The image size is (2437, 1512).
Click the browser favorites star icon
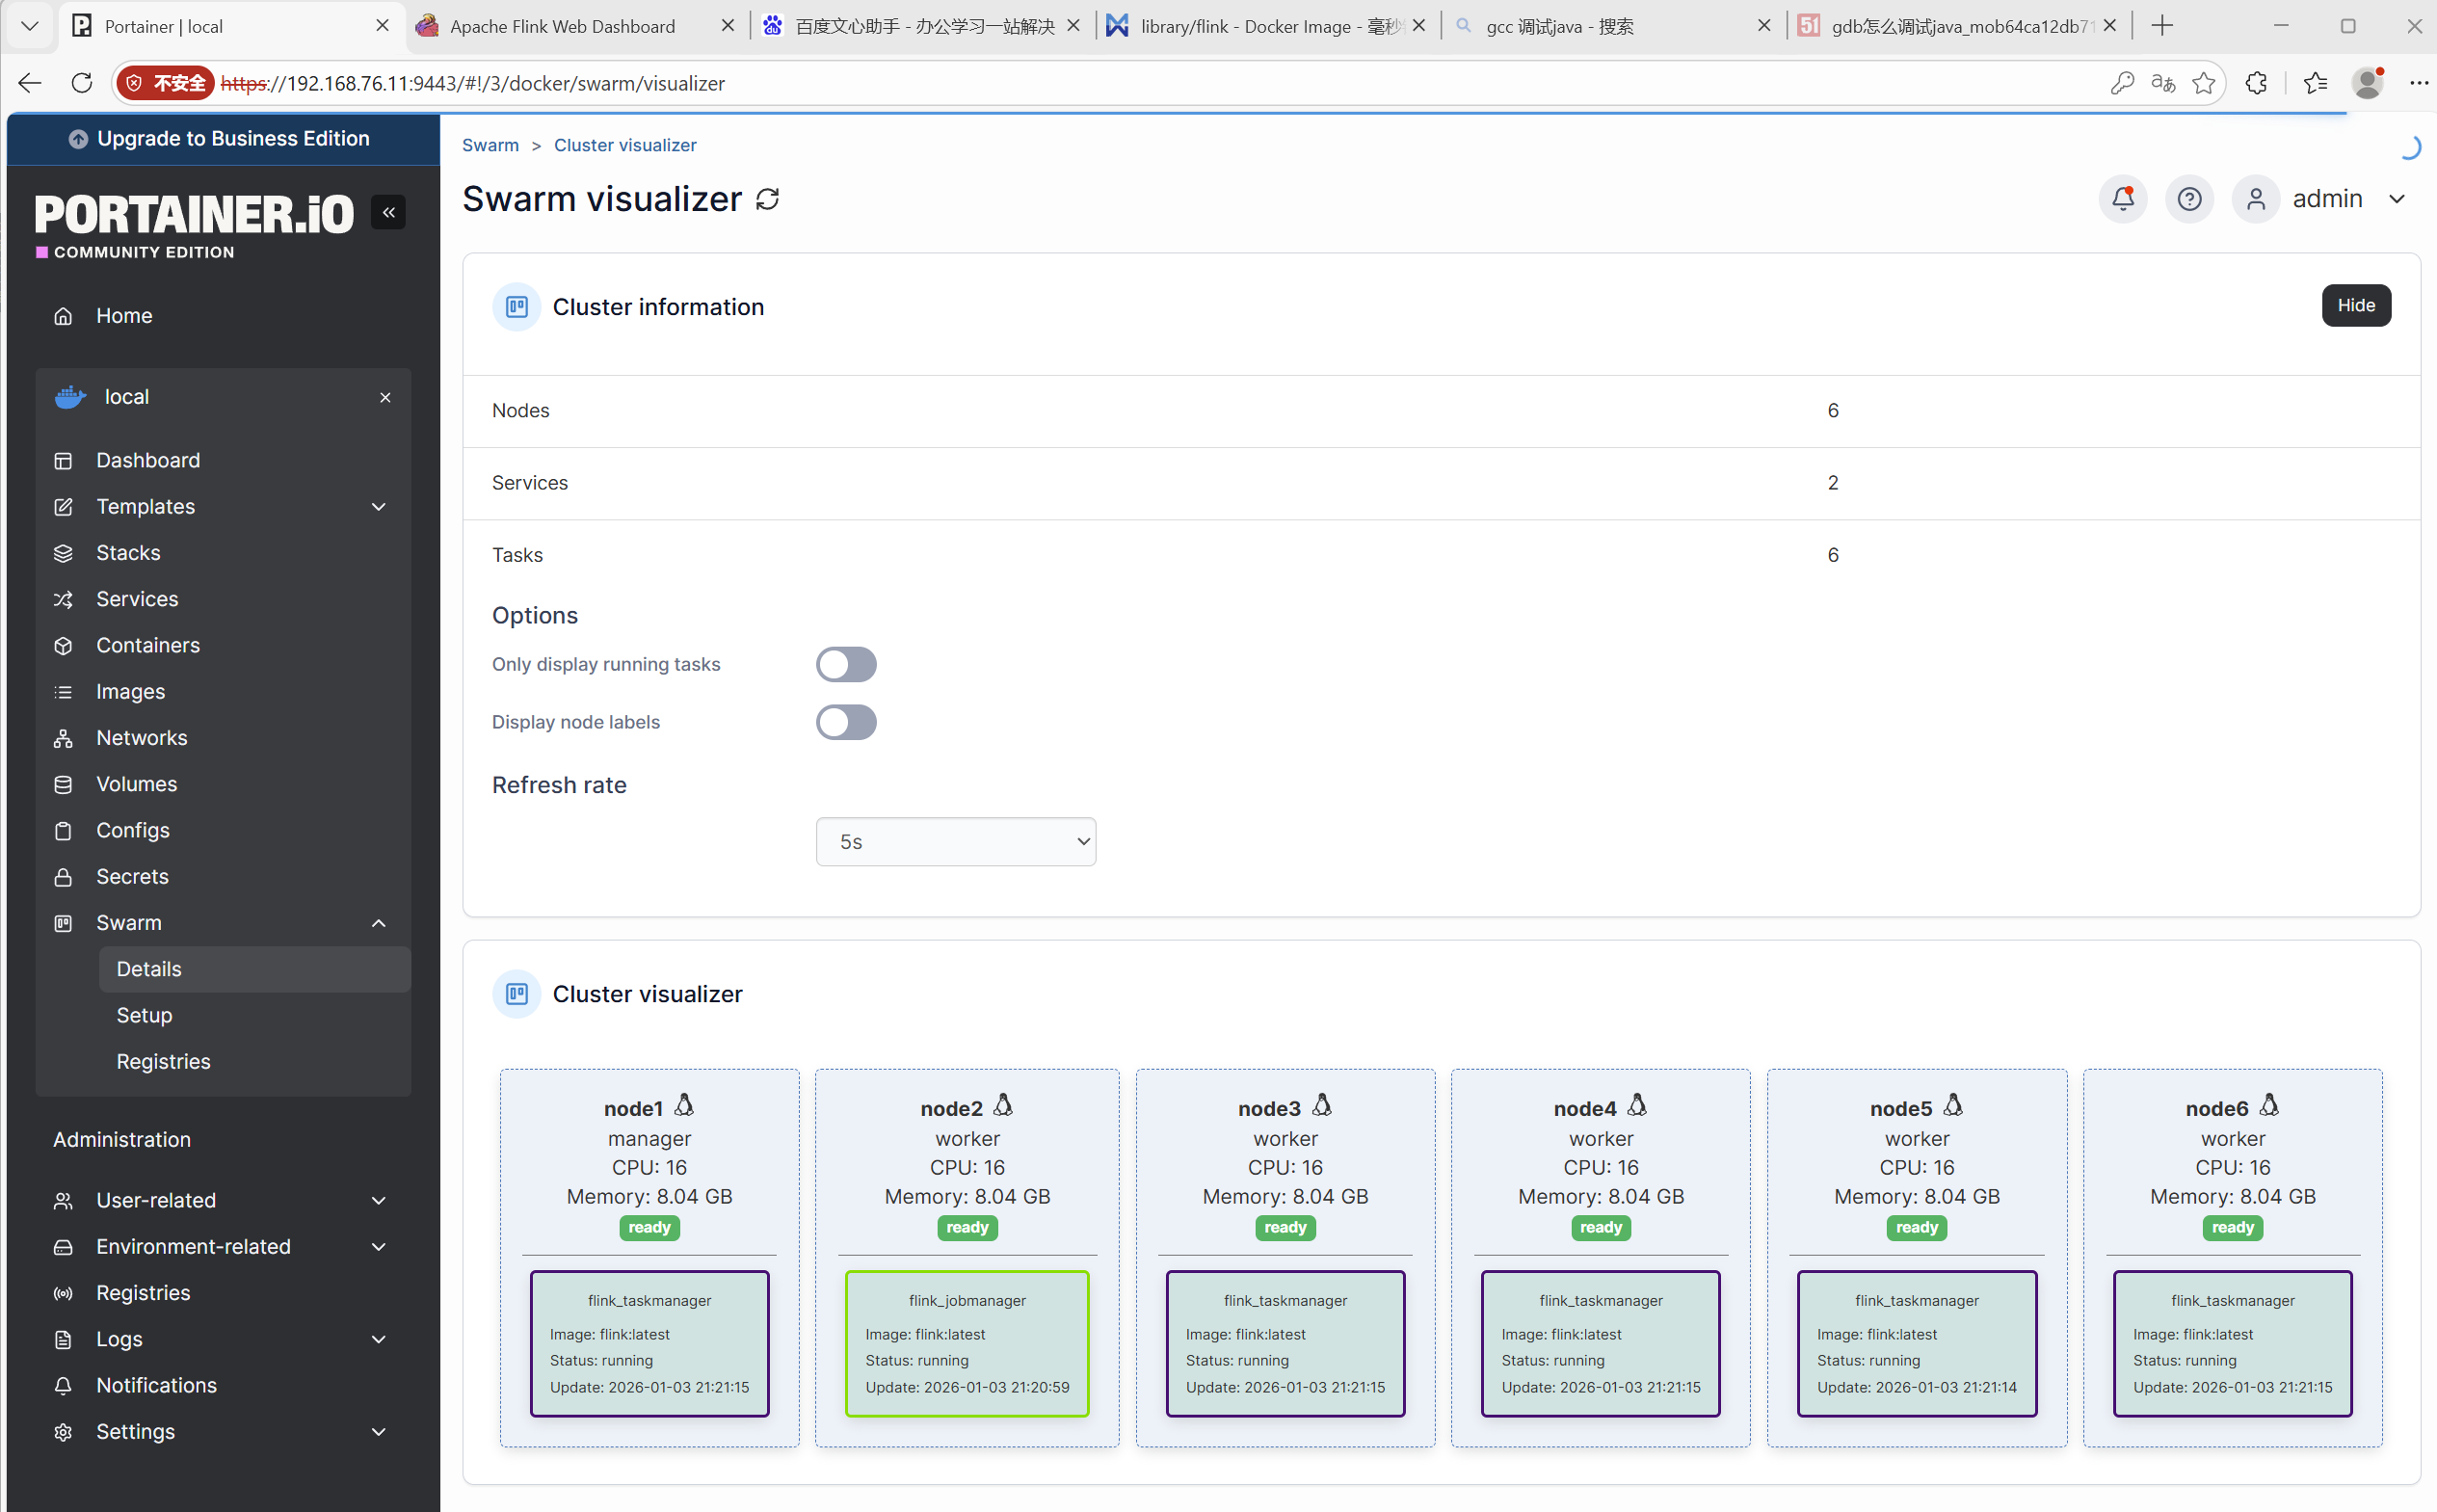[2203, 83]
